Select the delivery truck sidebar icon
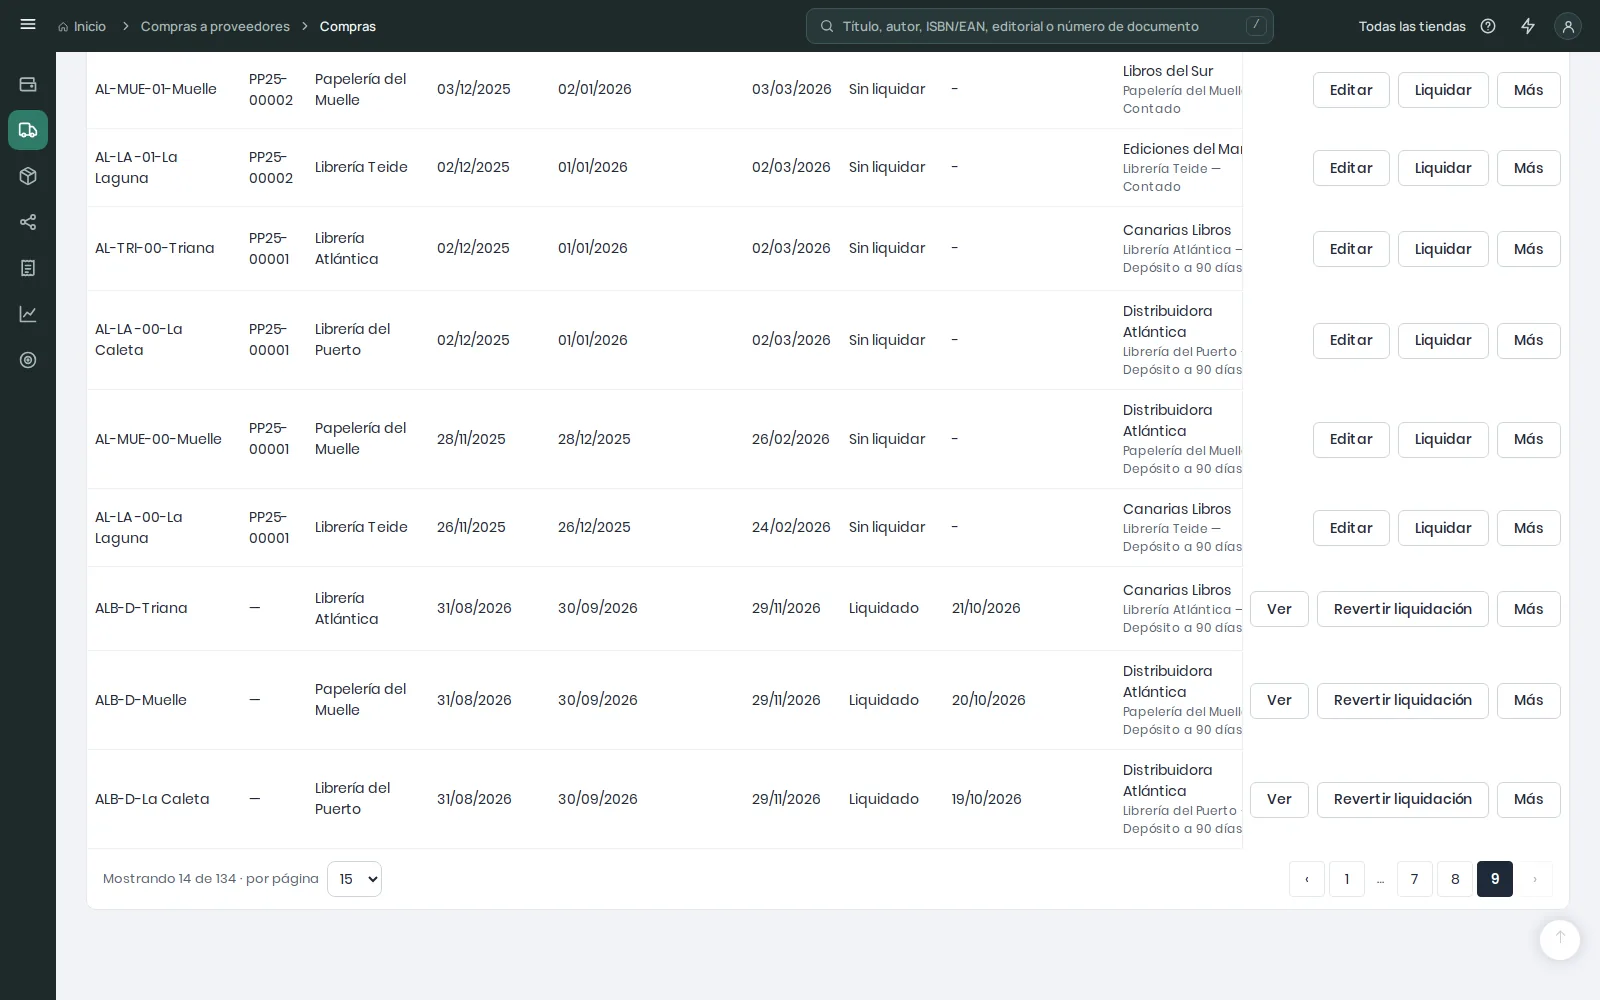Screen dimensions: 1600x1000 pyautogui.click(x=28, y=130)
